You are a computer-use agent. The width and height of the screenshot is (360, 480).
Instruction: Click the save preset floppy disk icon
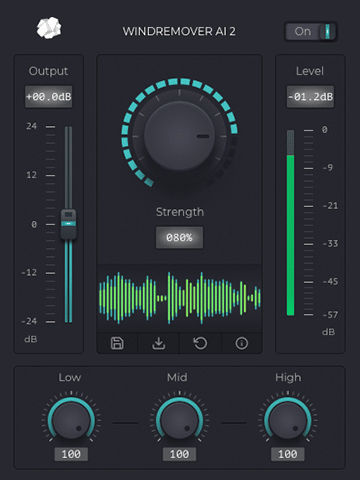117,343
